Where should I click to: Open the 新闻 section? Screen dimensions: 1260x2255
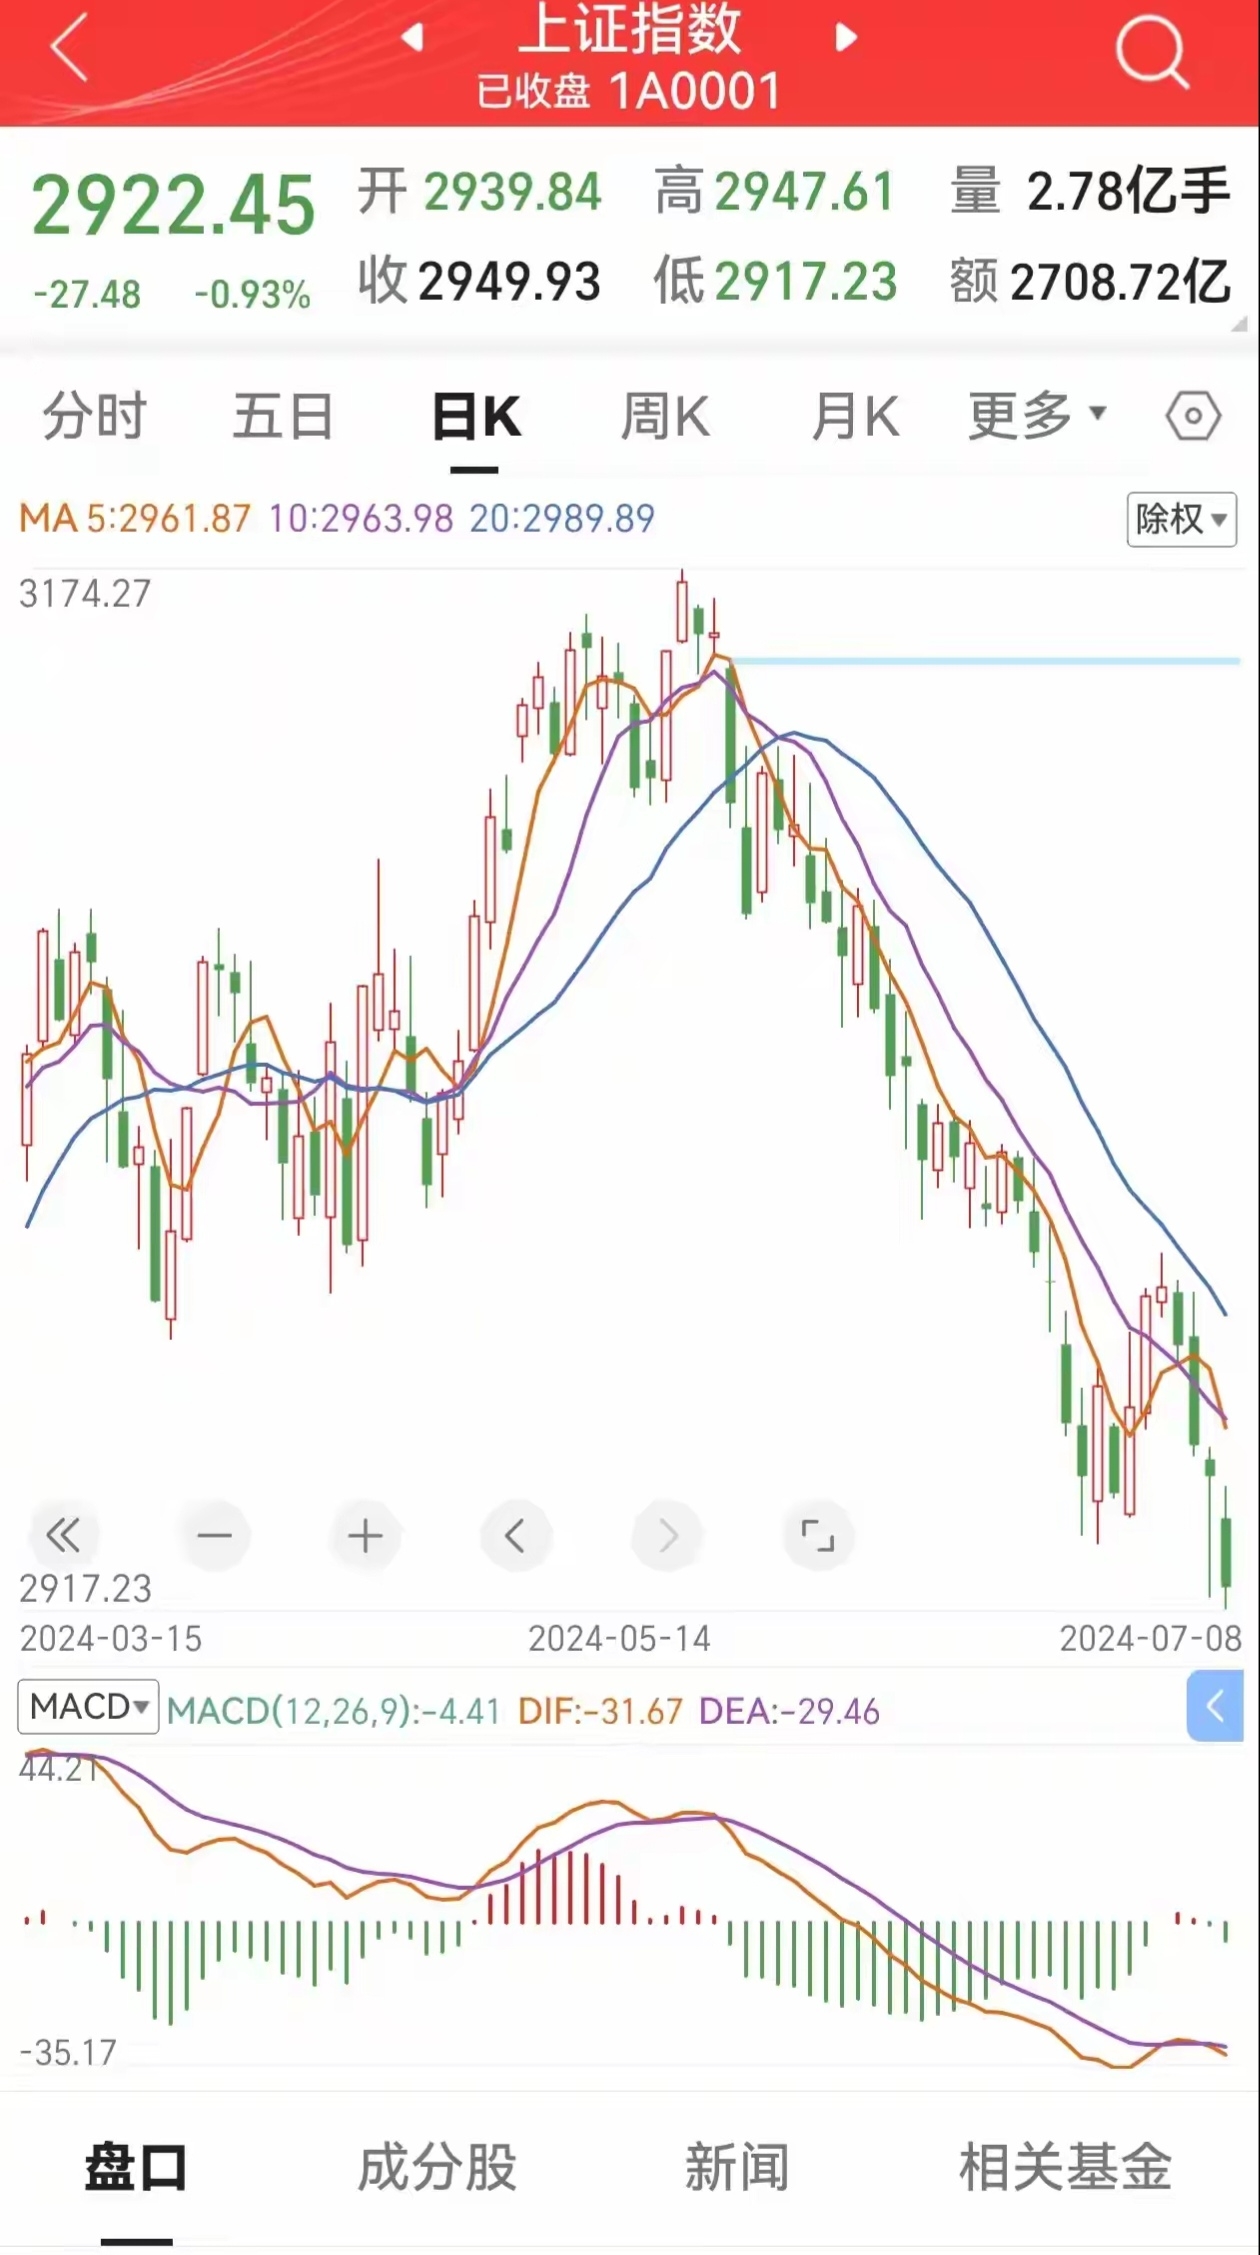[x=737, y=2167]
